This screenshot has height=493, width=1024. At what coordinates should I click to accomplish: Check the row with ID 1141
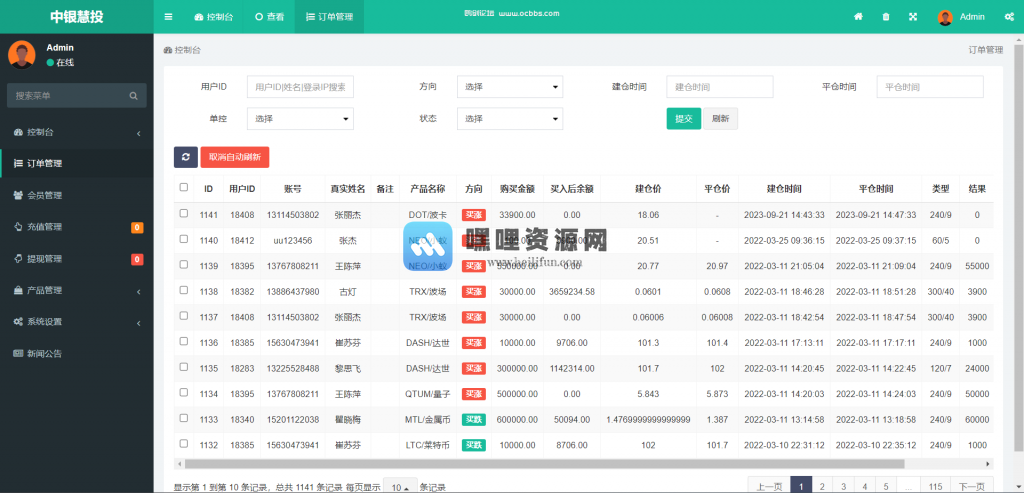(184, 214)
